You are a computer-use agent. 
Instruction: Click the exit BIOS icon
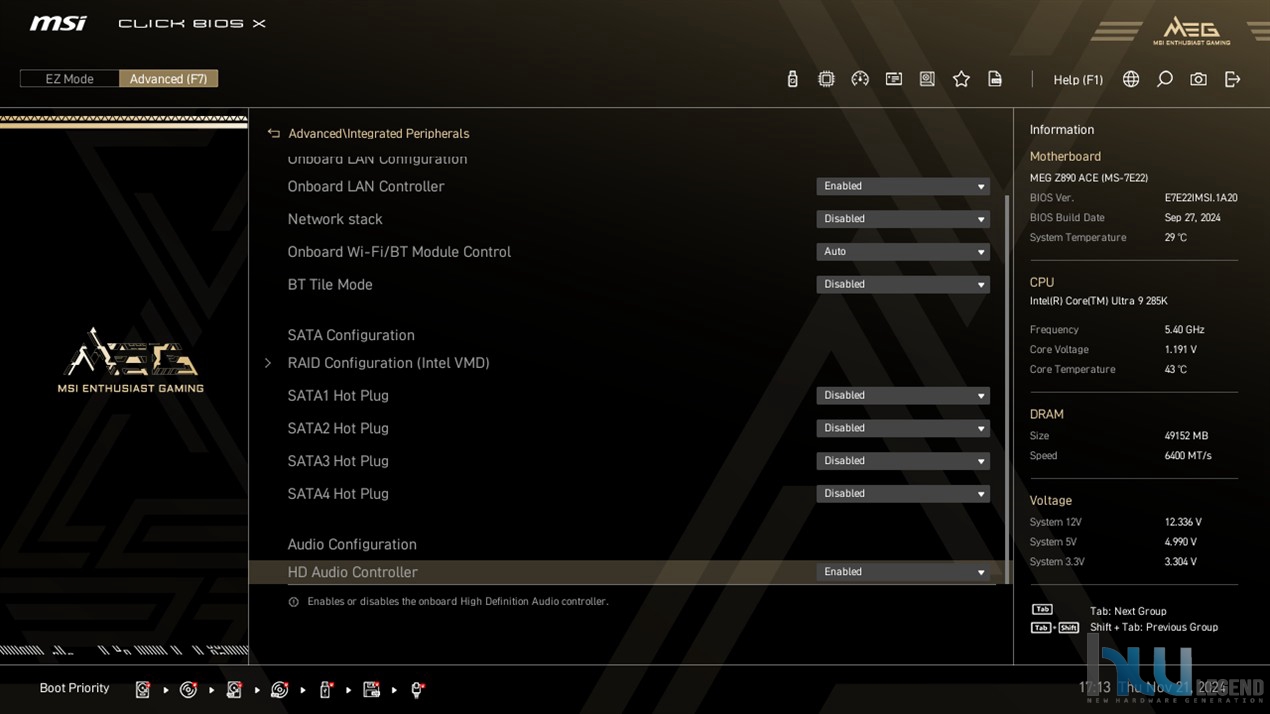click(1232, 79)
